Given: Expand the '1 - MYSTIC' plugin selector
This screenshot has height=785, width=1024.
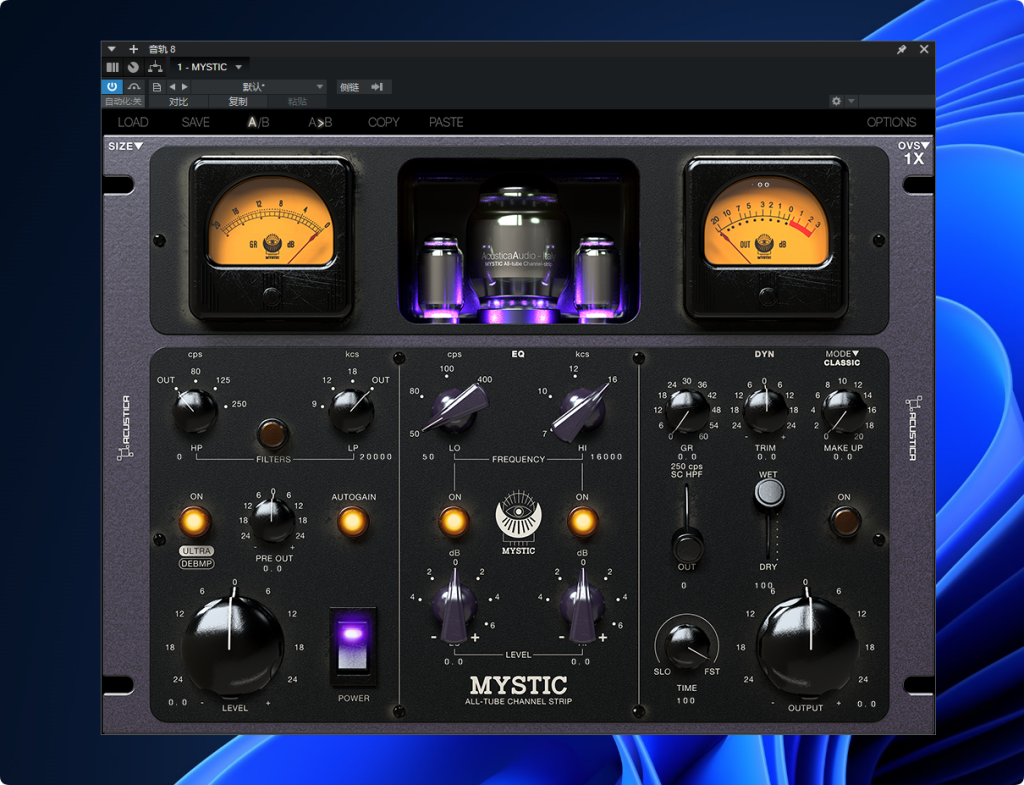Looking at the screenshot, I should click(210, 67).
